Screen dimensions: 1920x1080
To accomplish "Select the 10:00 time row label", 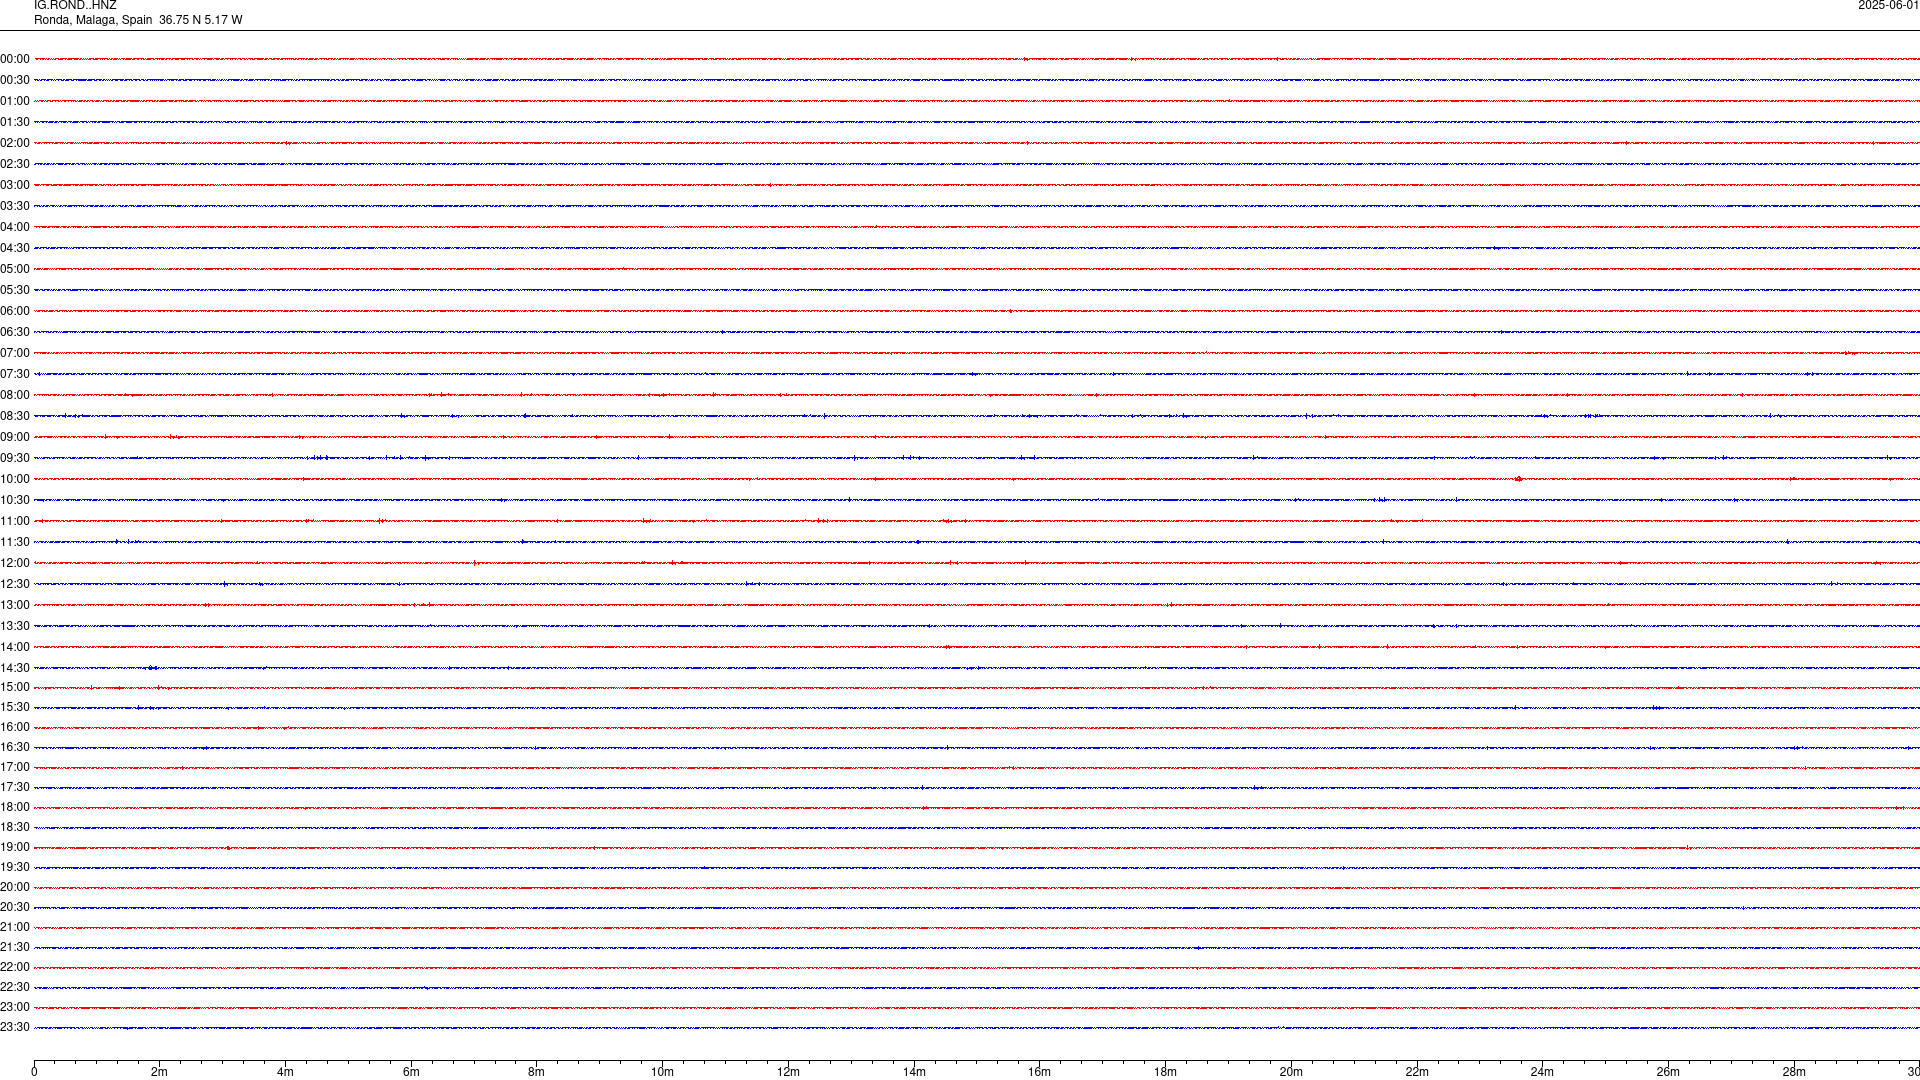I will (x=15, y=479).
